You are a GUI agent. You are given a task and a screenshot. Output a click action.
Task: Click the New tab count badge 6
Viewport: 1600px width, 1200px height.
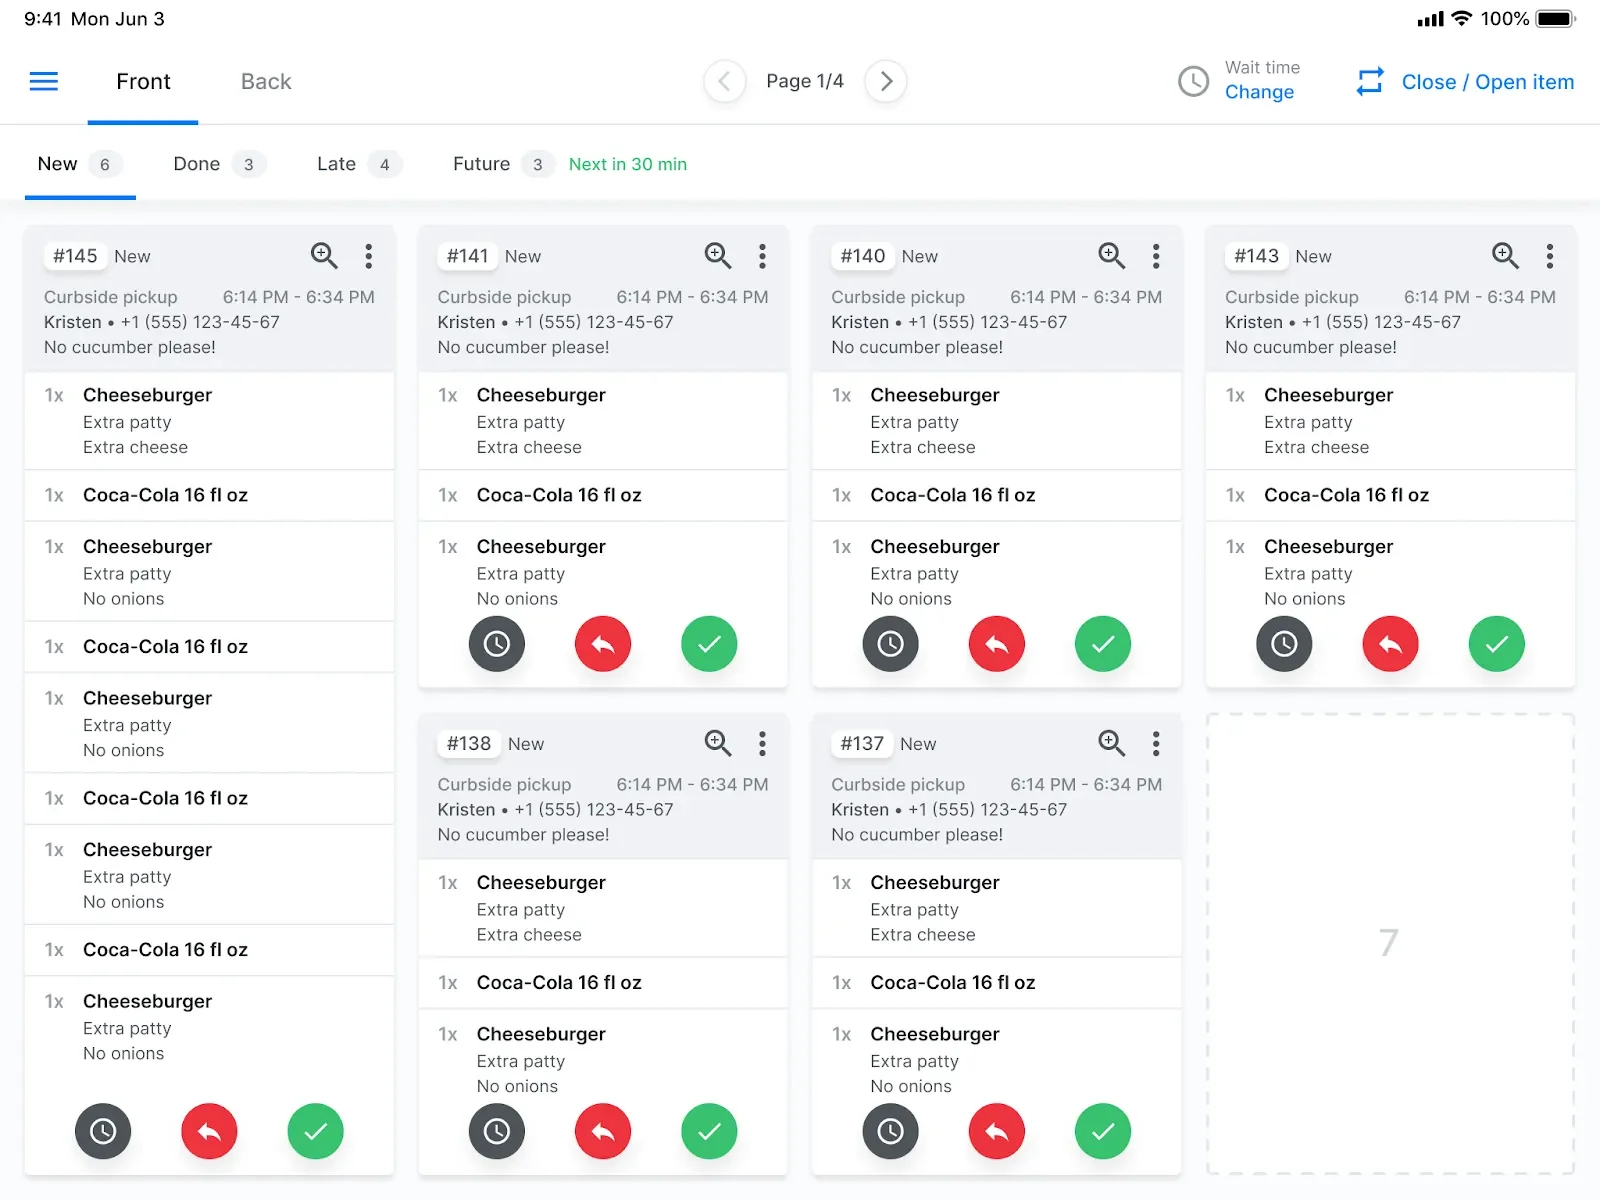[x=105, y=164]
